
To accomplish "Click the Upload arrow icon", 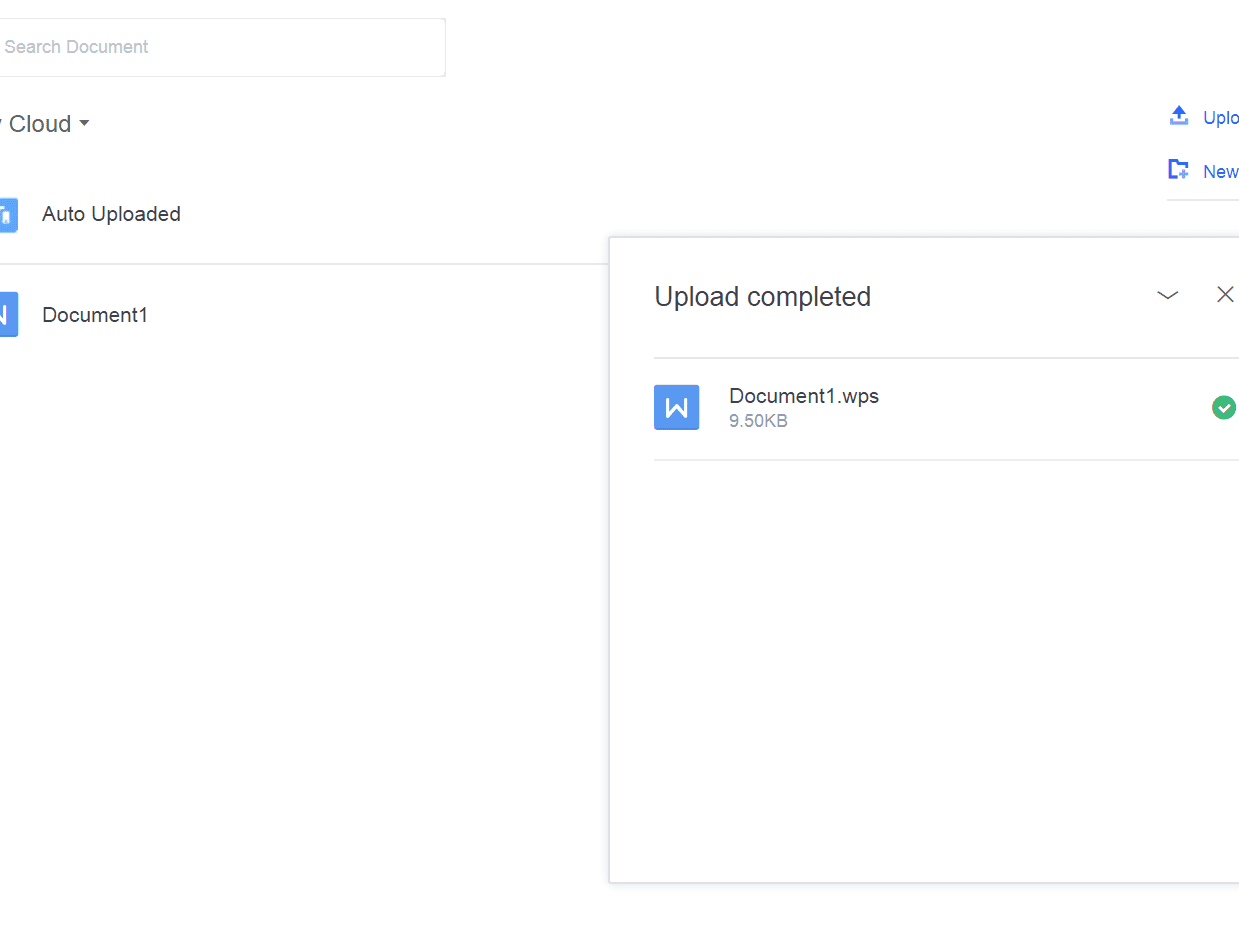I will click(x=1179, y=116).
